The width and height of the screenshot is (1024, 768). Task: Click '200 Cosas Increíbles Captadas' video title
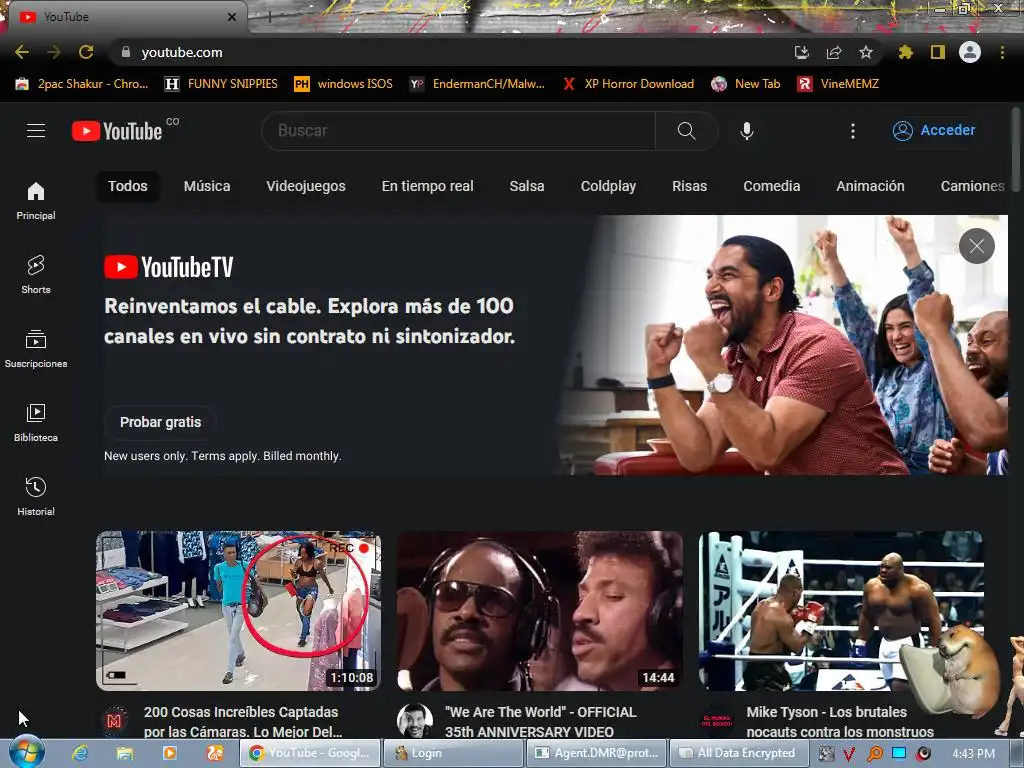[x=242, y=722]
